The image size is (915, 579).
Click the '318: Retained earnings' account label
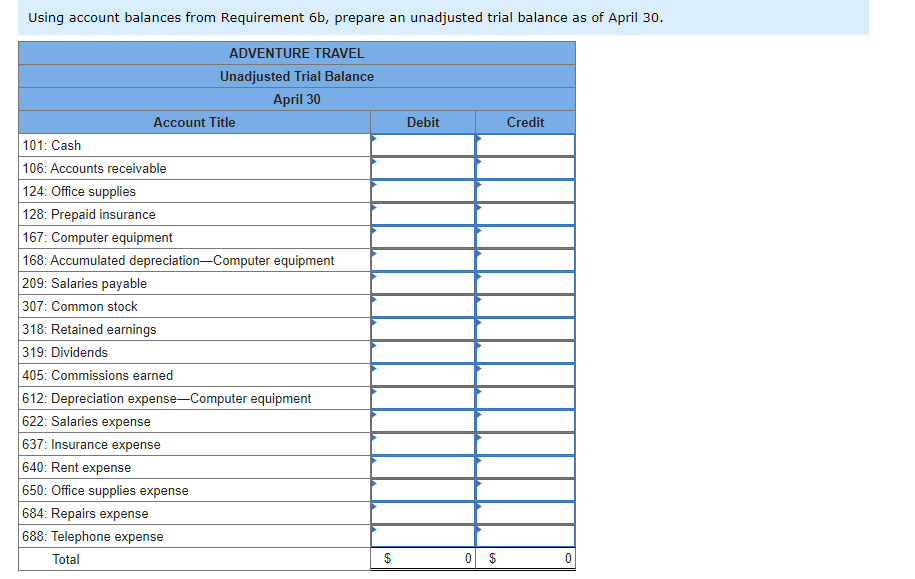pyautogui.click(x=89, y=330)
